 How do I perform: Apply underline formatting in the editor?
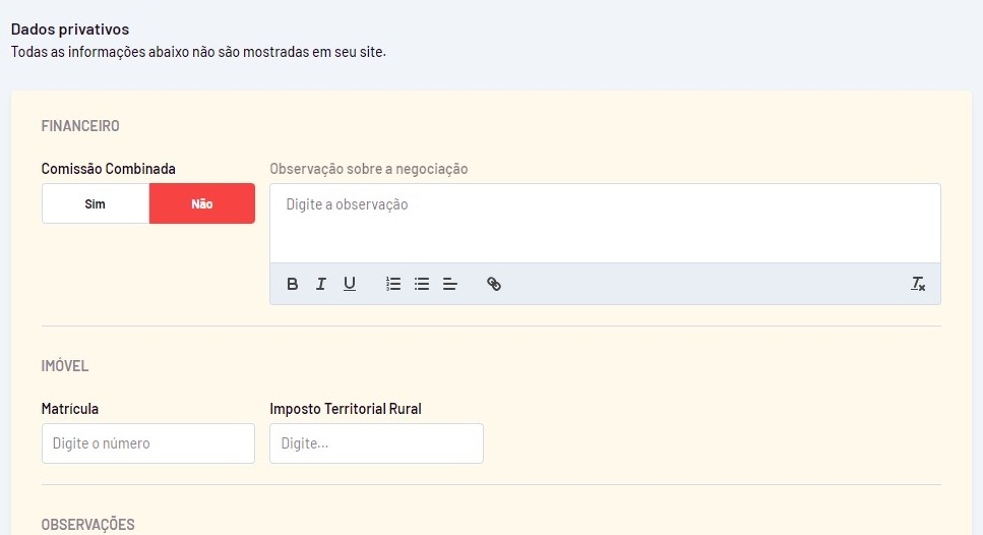point(349,284)
